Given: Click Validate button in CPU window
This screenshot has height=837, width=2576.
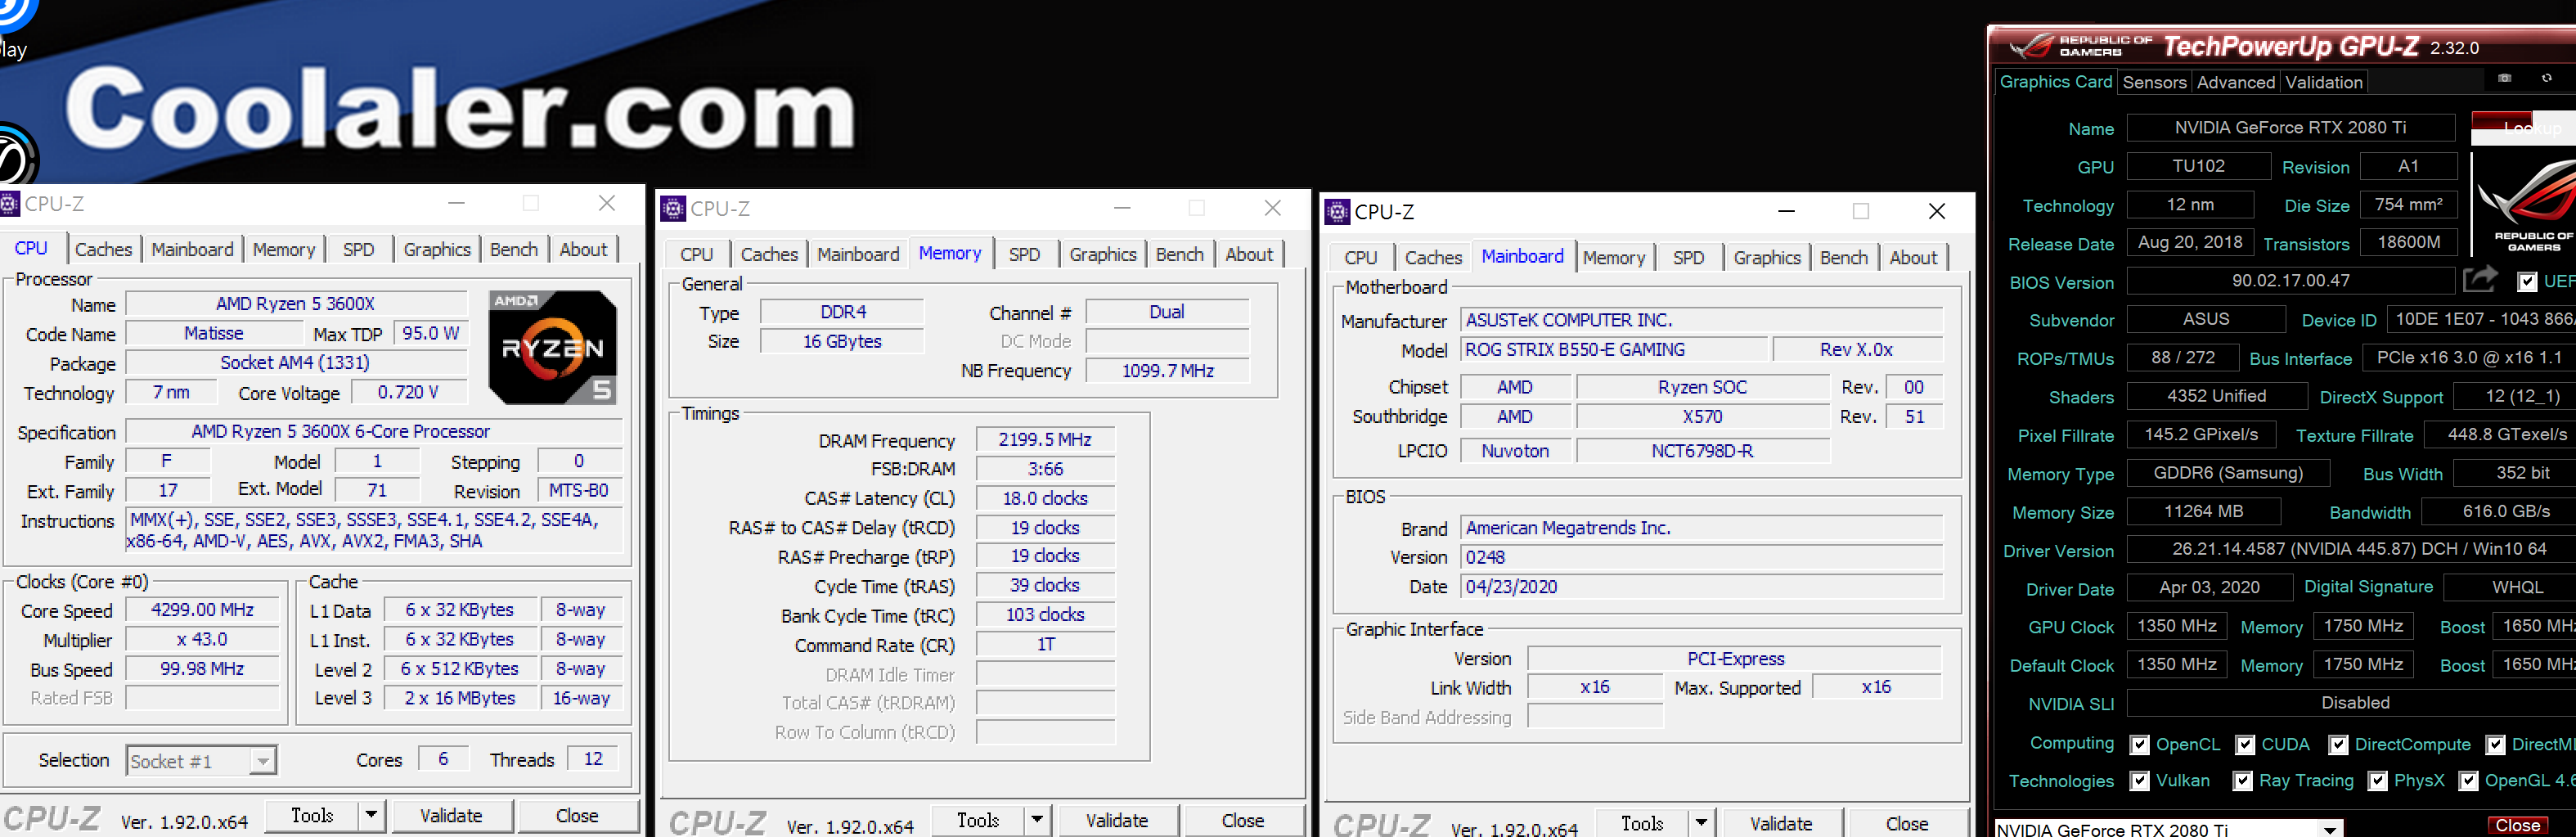Looking at the screenshot, I should pyautogui.click(x=451, y=815).
